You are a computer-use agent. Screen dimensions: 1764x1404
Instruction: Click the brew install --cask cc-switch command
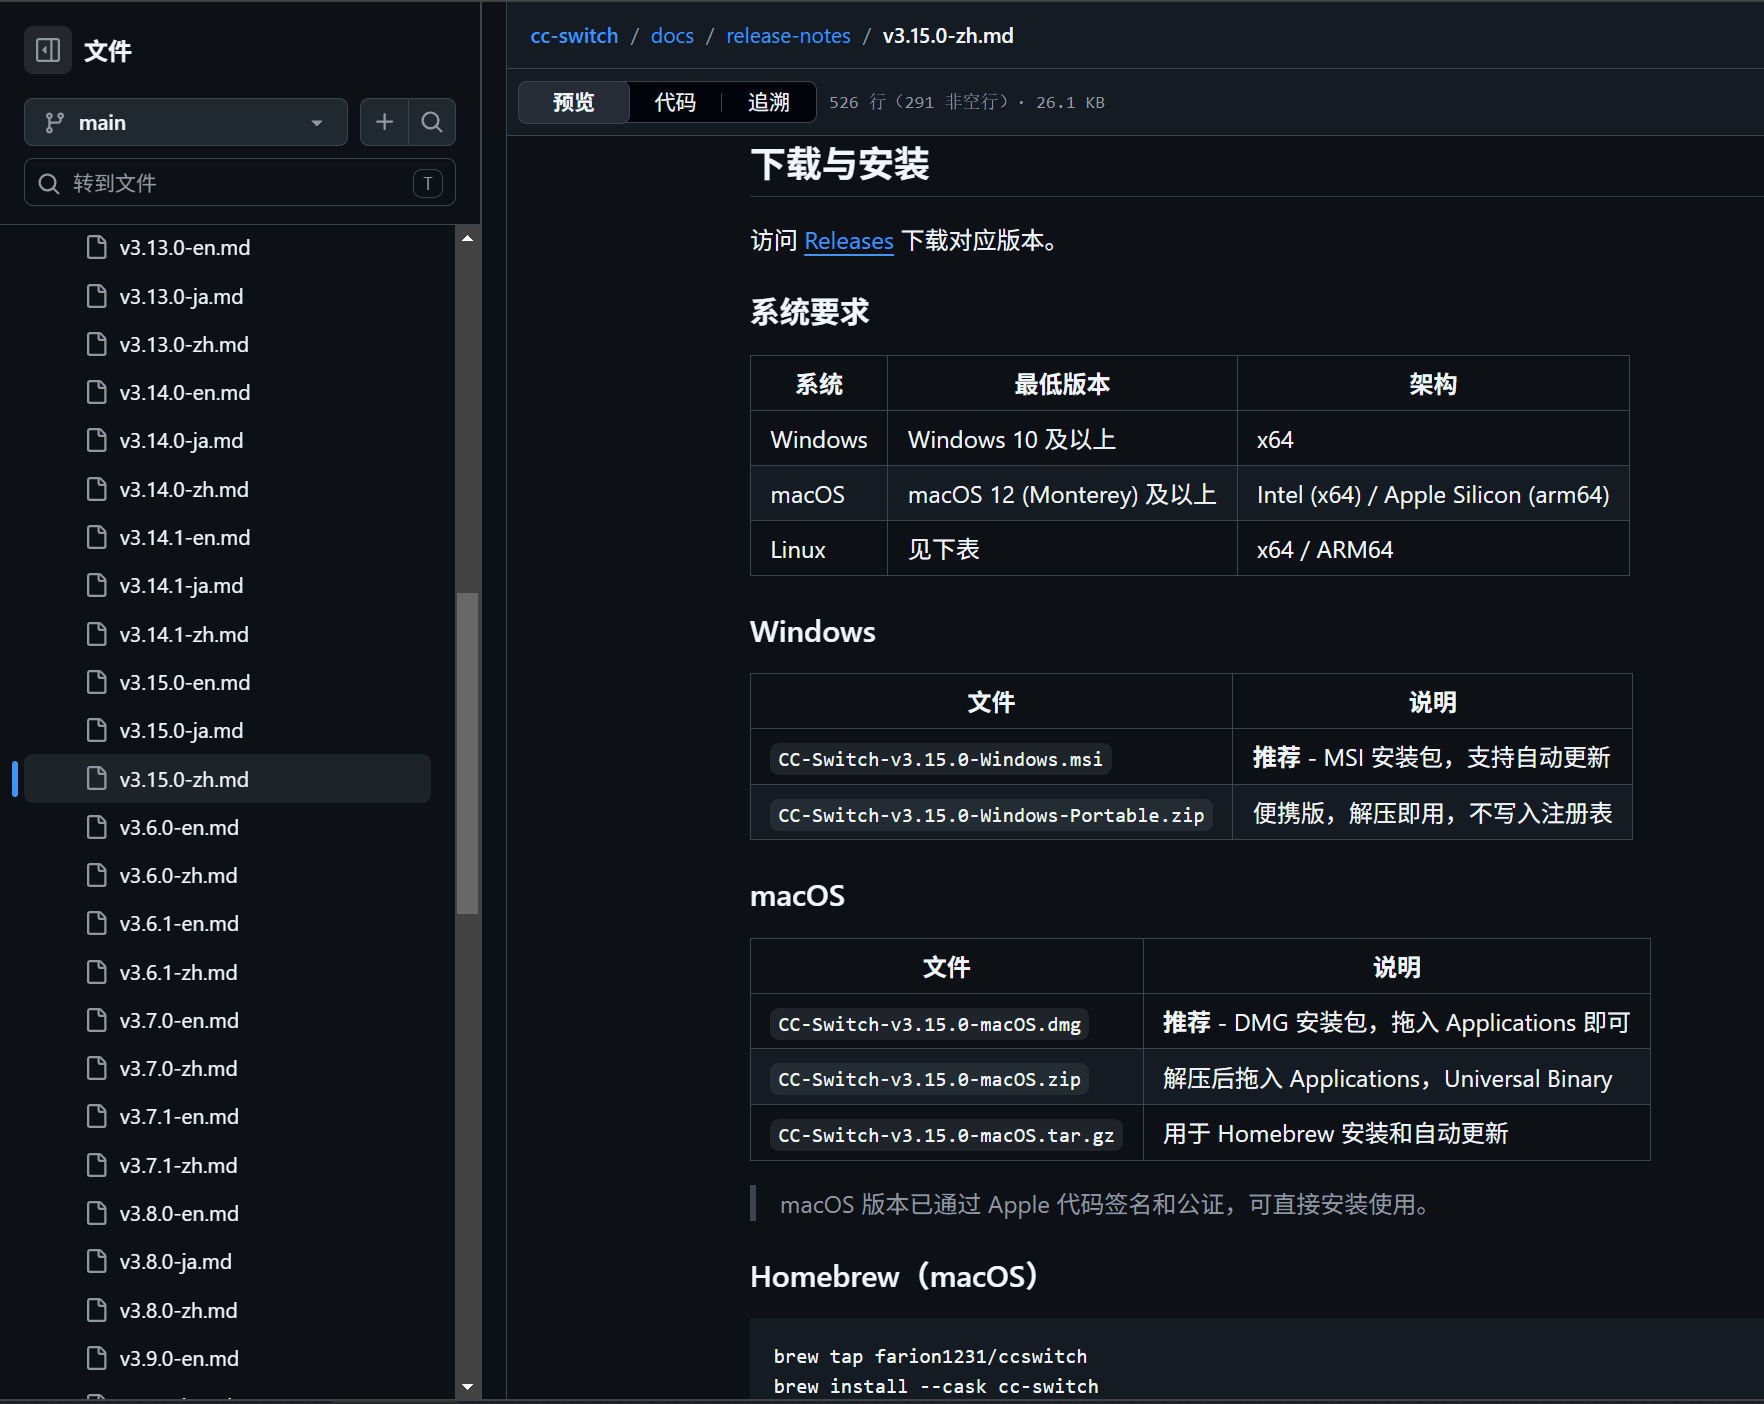point(936,1386)
